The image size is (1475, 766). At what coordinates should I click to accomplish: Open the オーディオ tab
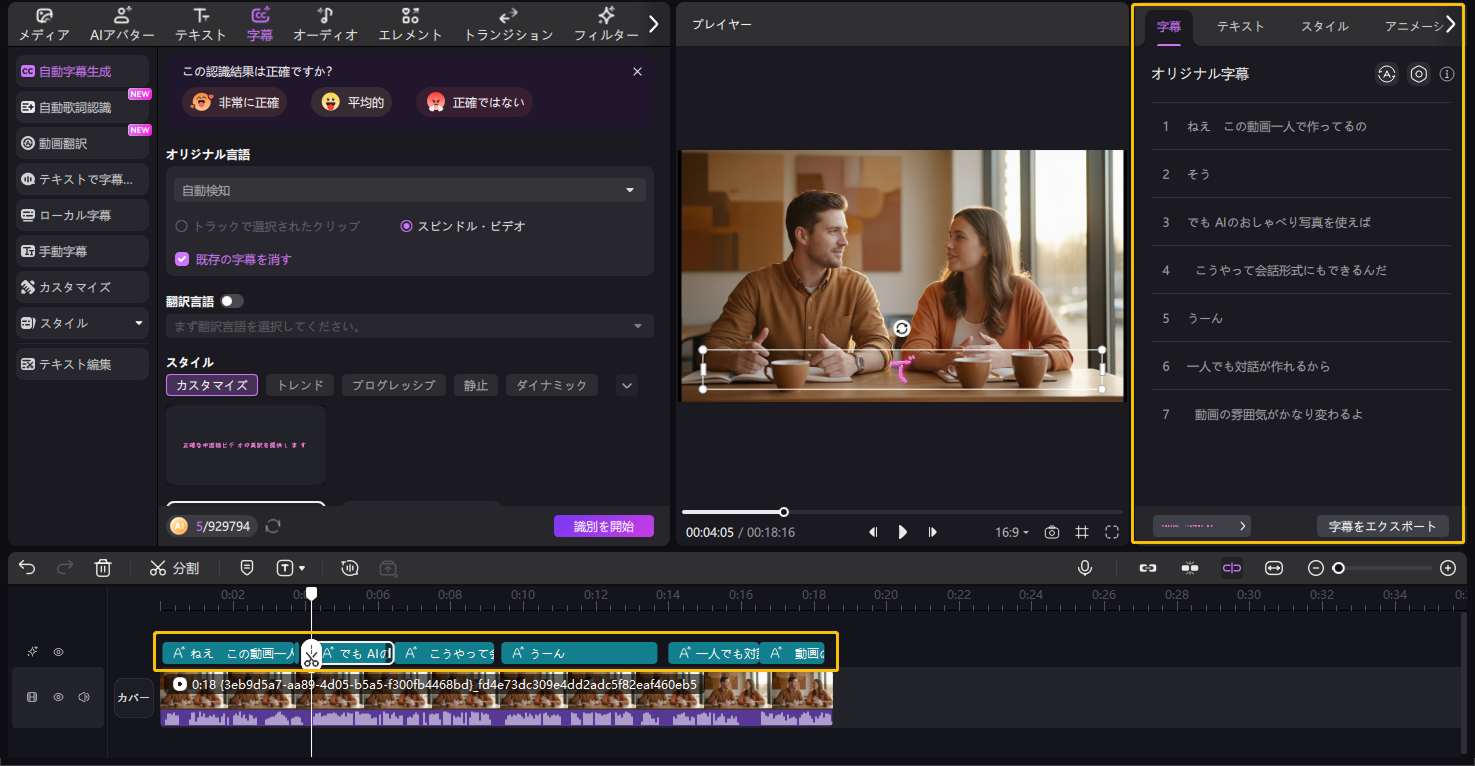pos(325,24)
